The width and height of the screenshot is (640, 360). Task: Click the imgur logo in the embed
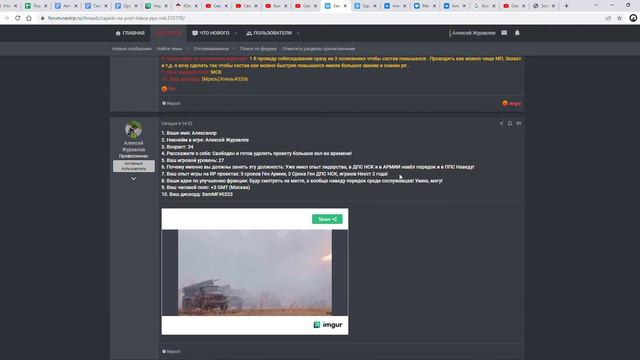click(x=328, y=325)
